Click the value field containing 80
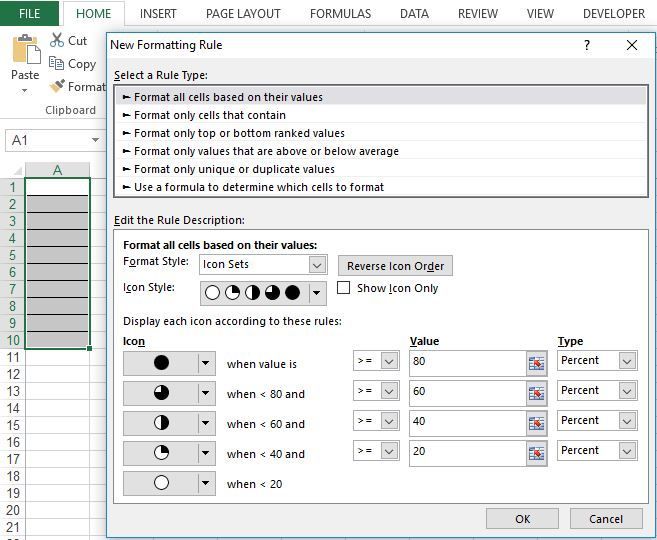Viewport: 657px width, 540px height. (468, 363)
